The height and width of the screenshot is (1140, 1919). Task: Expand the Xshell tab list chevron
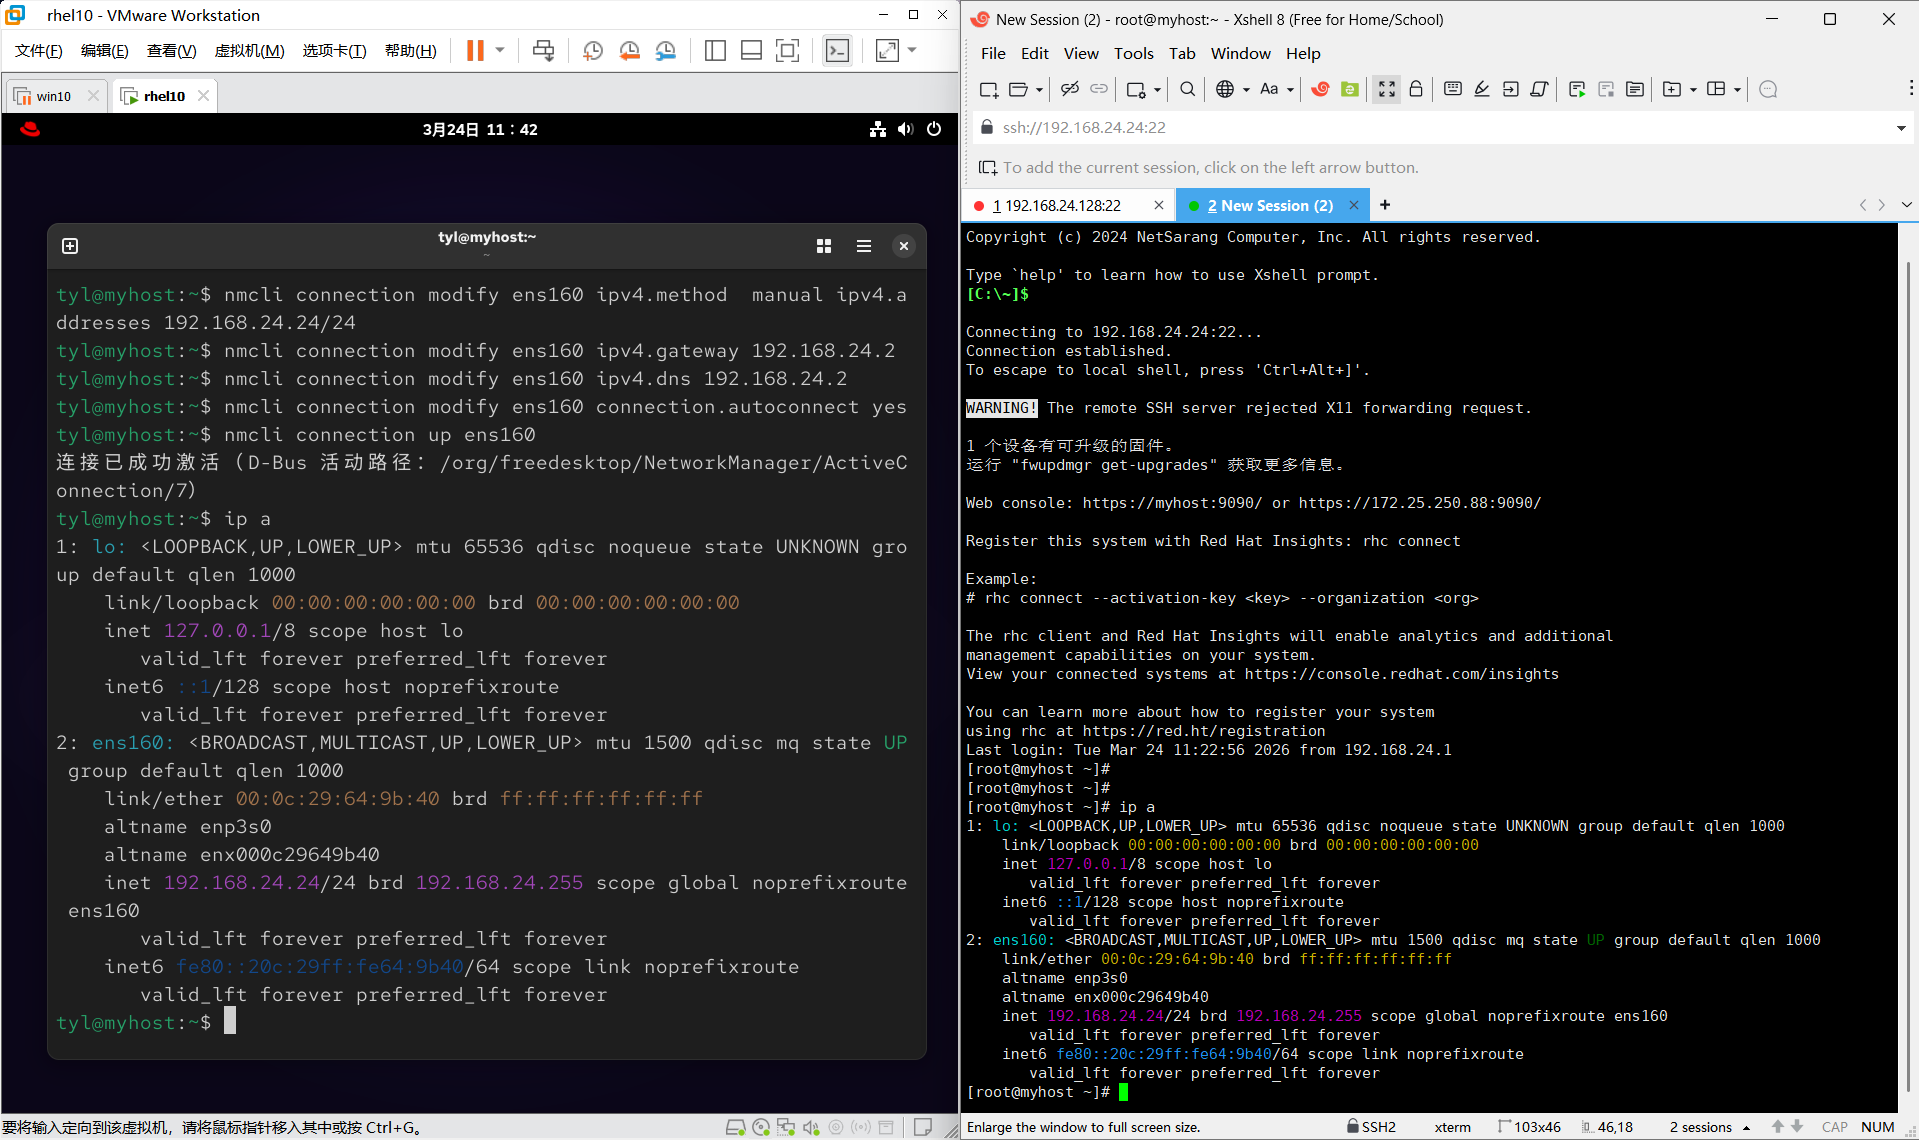[1906, 205]
